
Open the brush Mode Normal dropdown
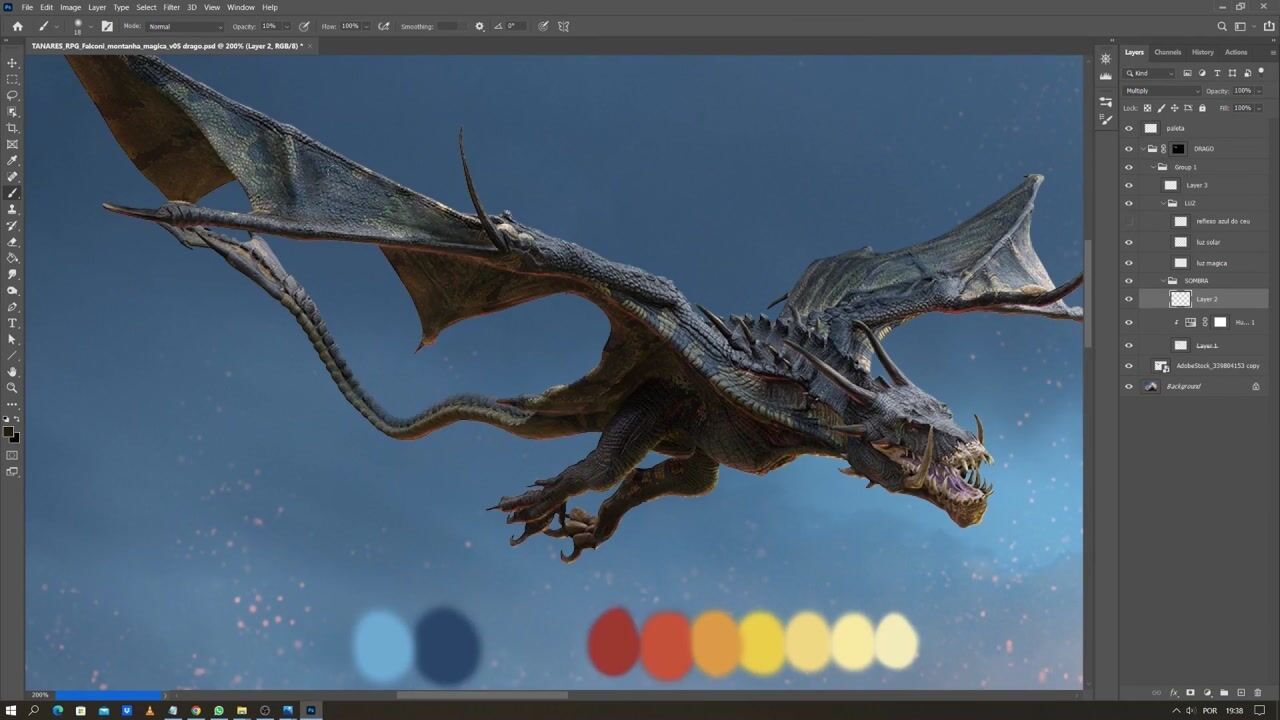click(185, 27)
